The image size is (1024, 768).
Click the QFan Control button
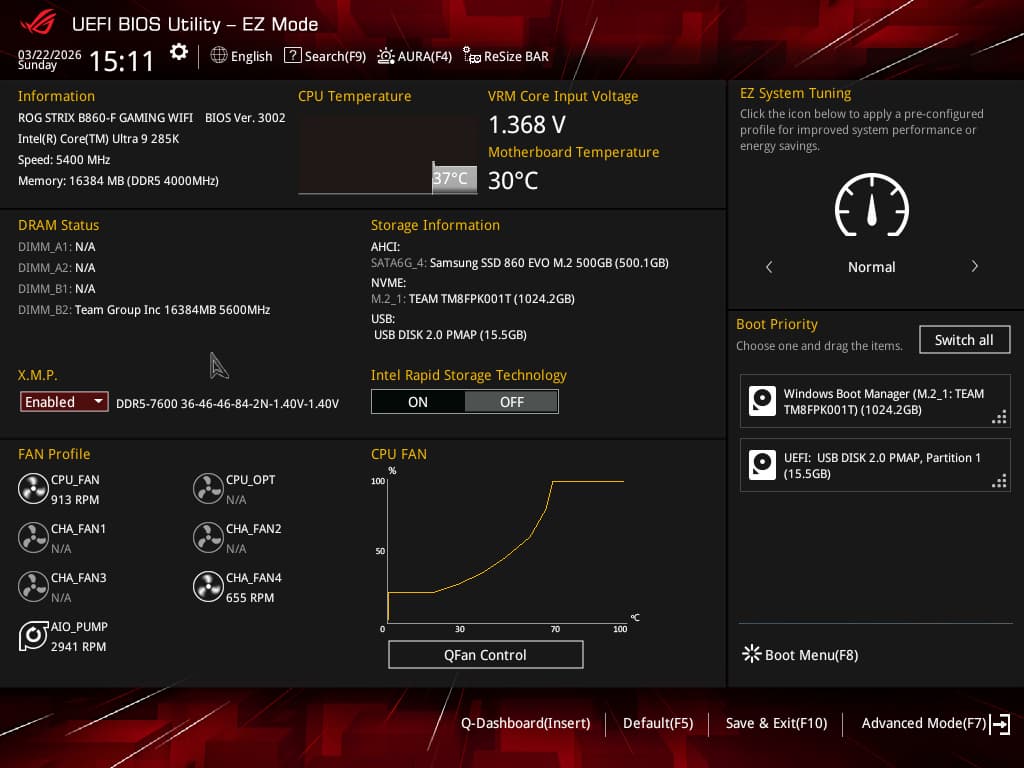tap(485, 654)
